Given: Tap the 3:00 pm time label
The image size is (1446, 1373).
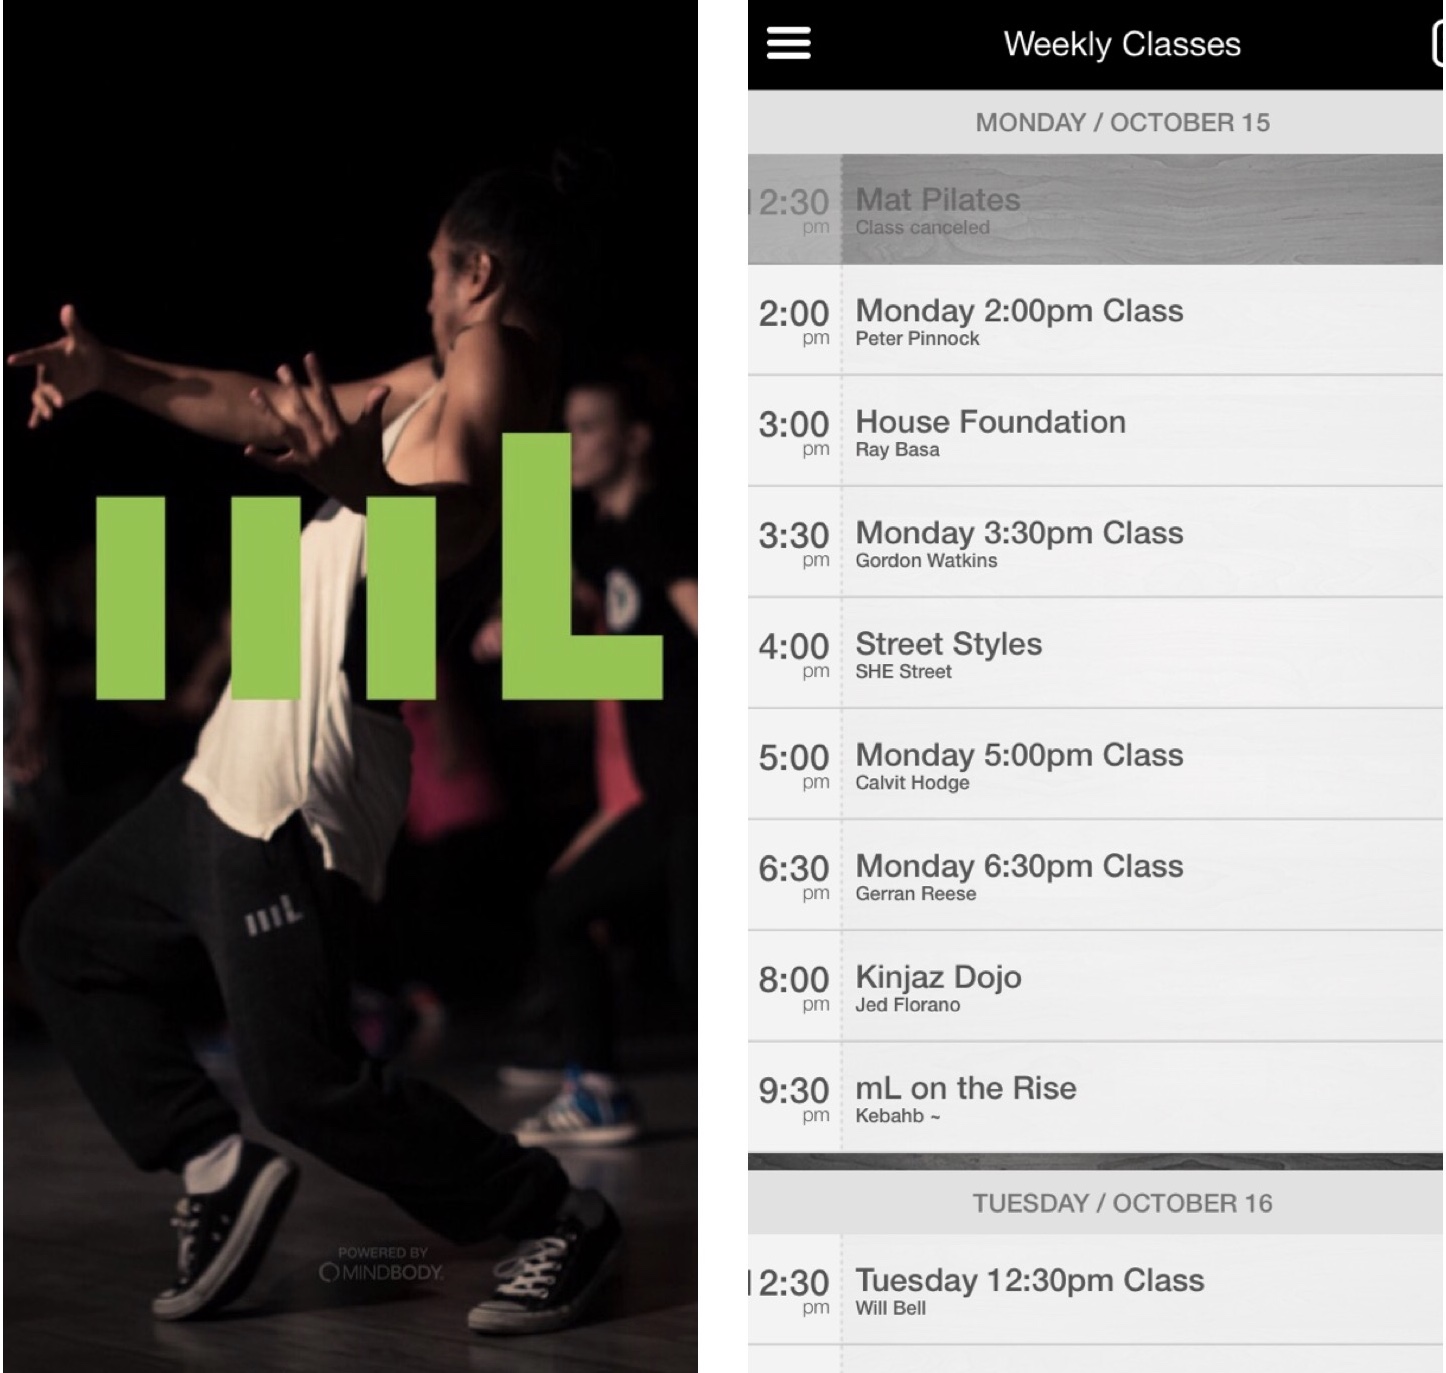Looking at the screenshot, I should pos(794,432).
